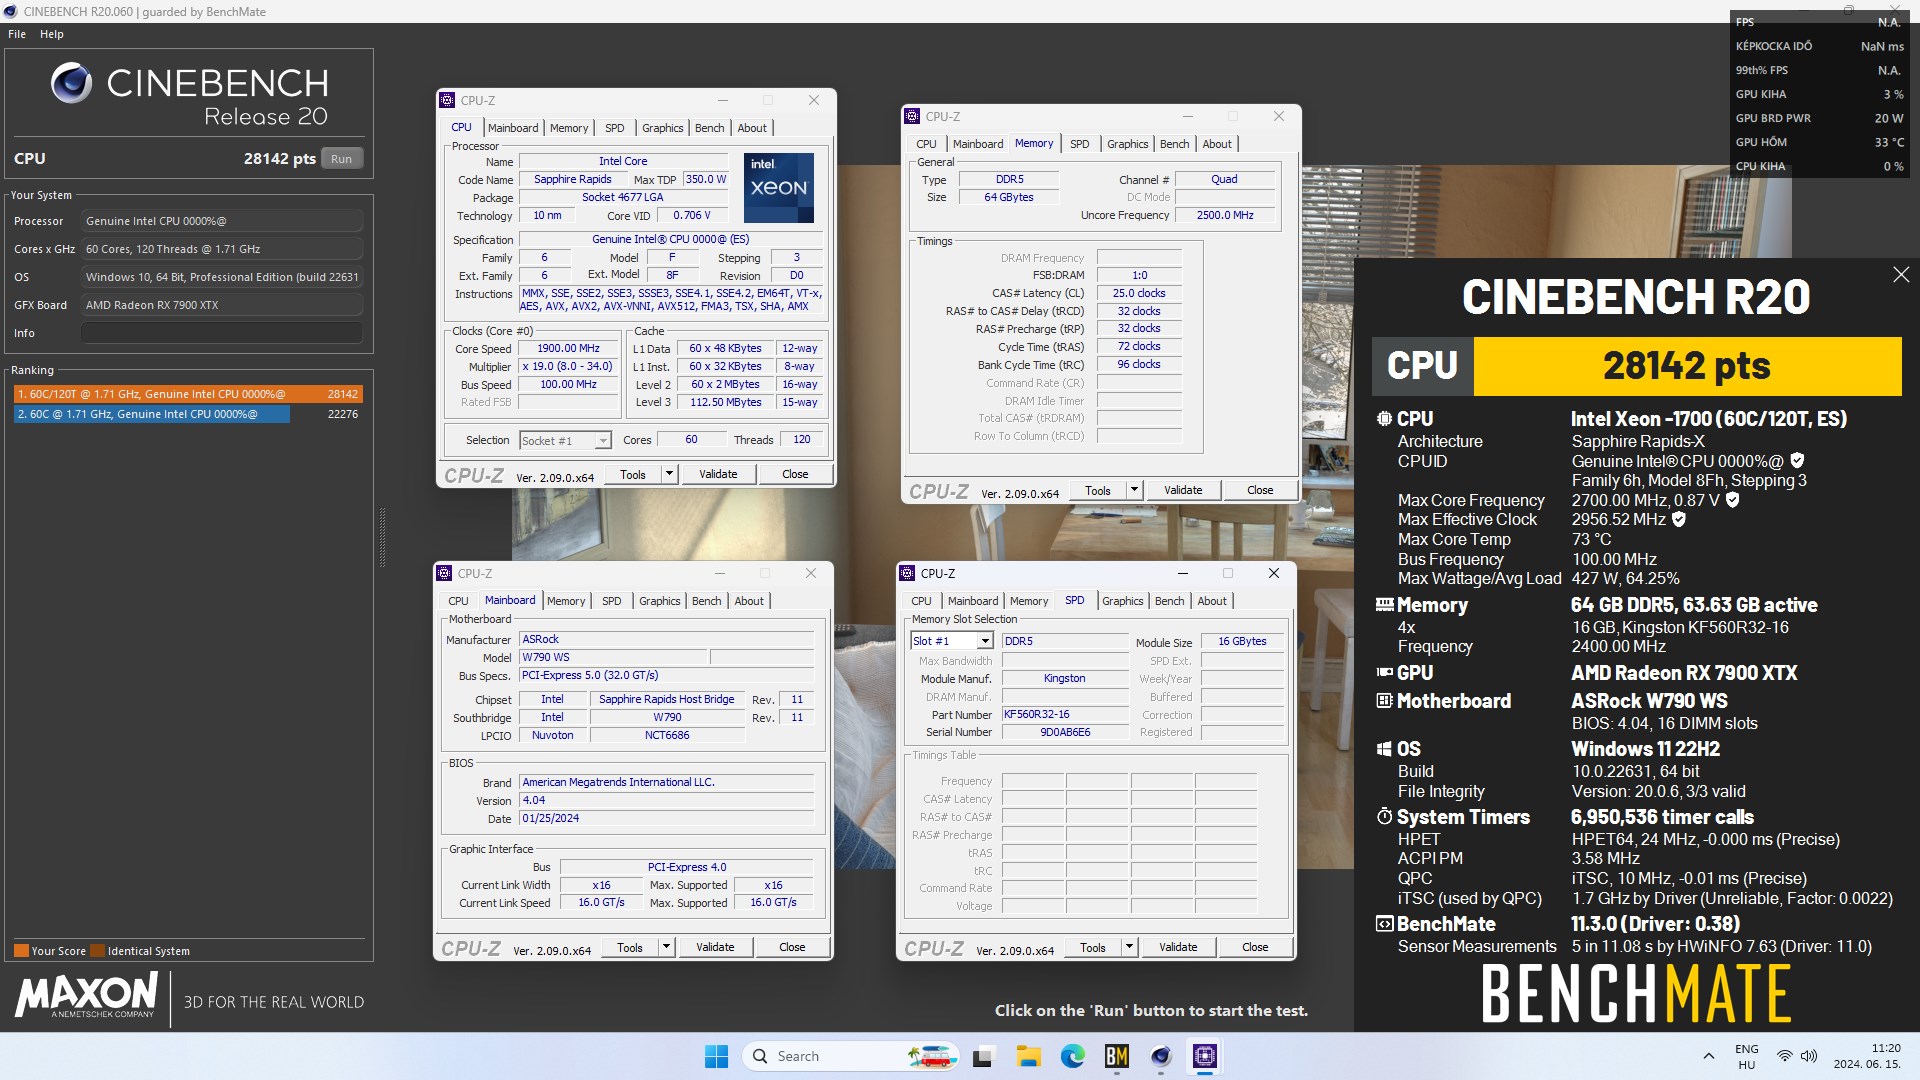Select CPU tab in bottom-left CPU-Z Mainboard window
This screenshot has height=1080, width=1920.
click(x=458, y=601)
